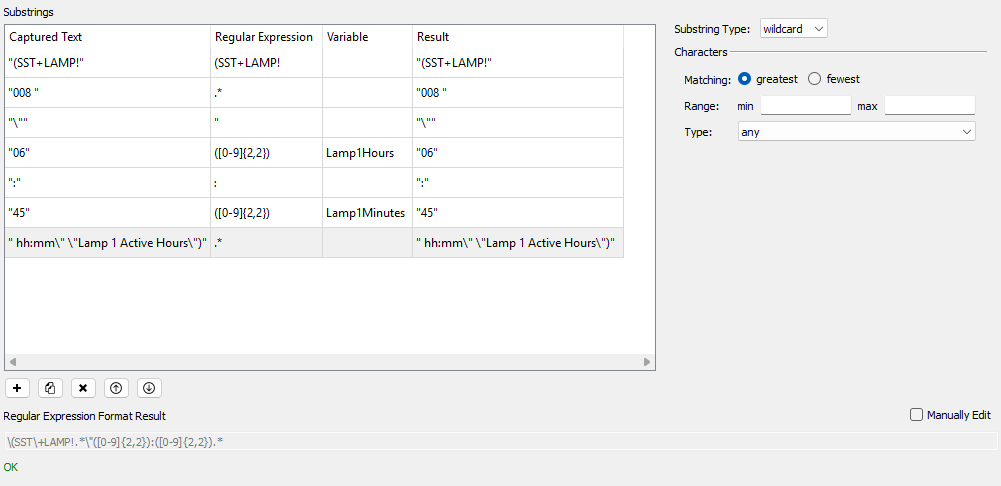Screen dimensions: 1001x486
Task: Click the left arrow of horizontal scrollbar
Action: click(x=12, y=362)
